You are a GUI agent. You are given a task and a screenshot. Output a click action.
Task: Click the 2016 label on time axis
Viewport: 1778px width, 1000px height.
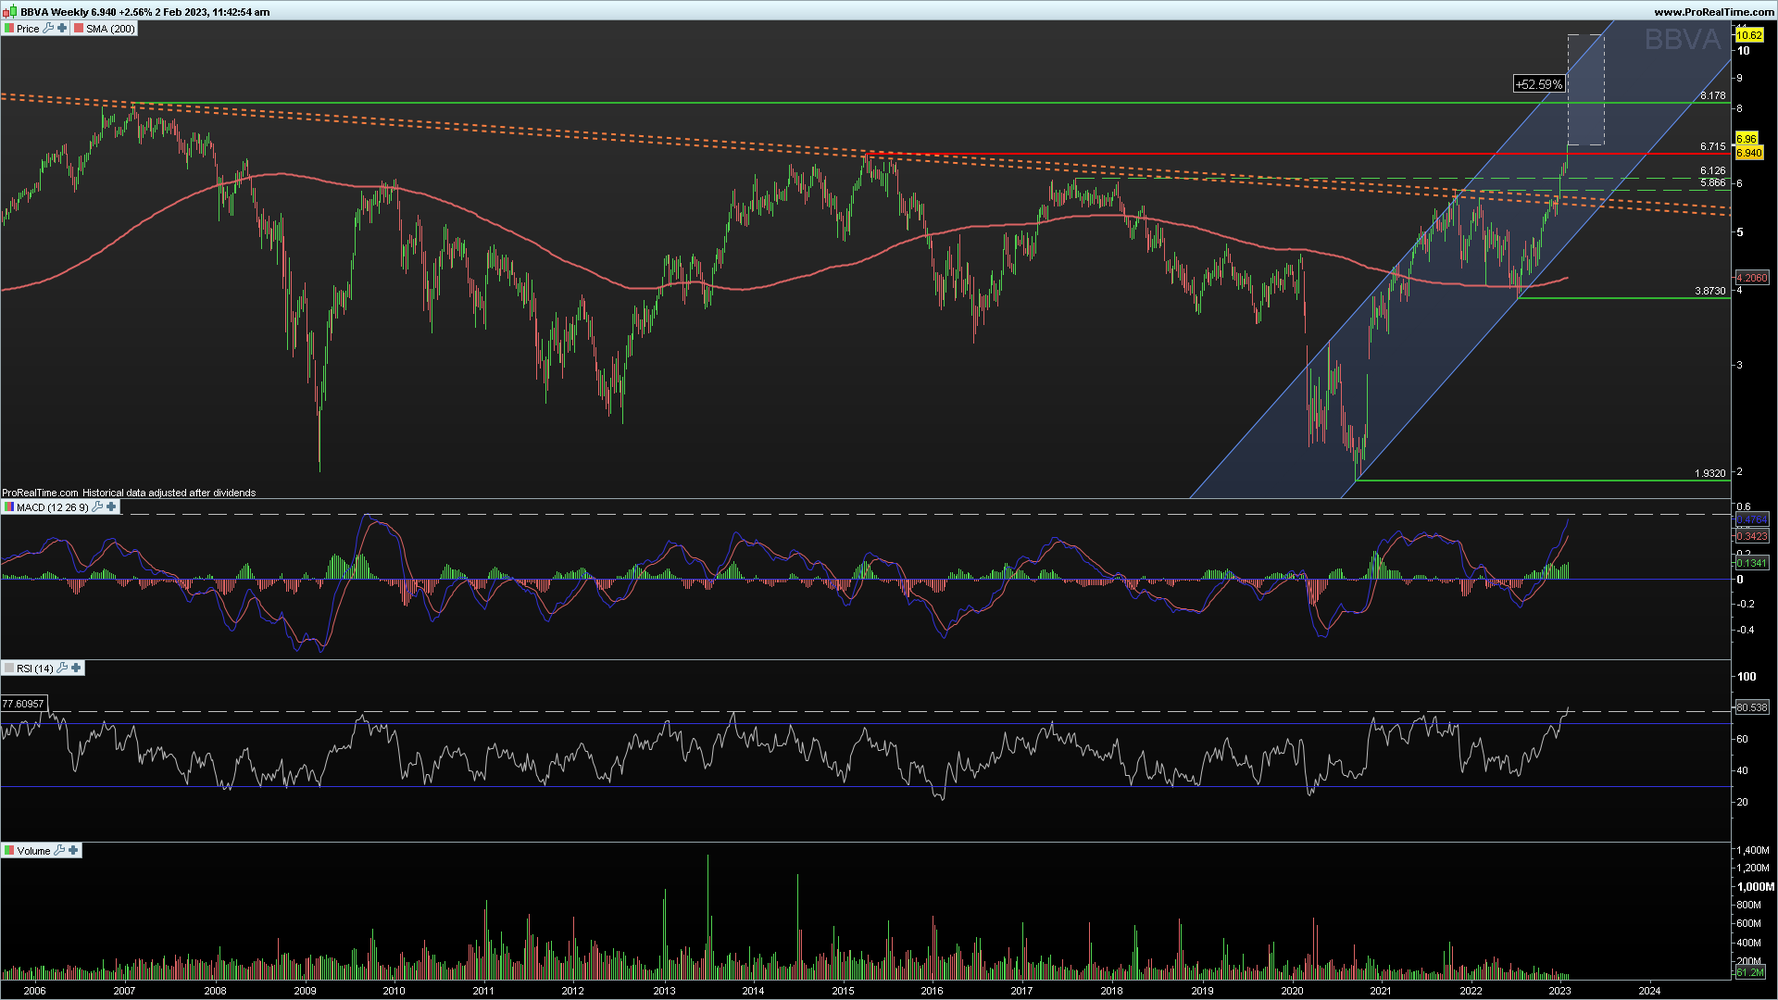pyautogui.click(x=932, y=991)
